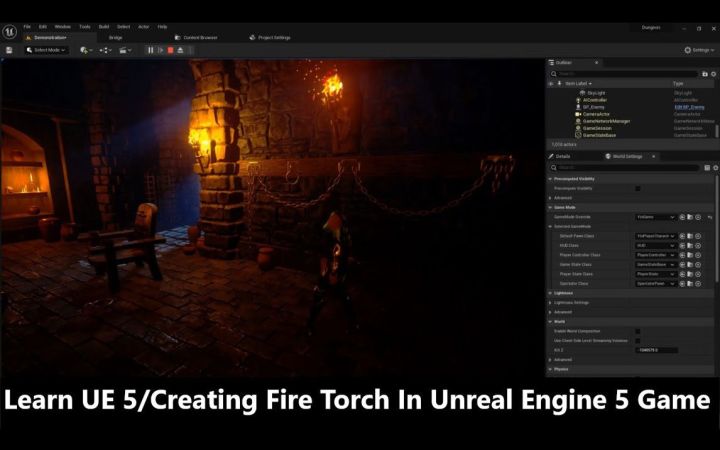Open the Select Mode dropdown
Screen dimensions: 720x450
[46, 50]
